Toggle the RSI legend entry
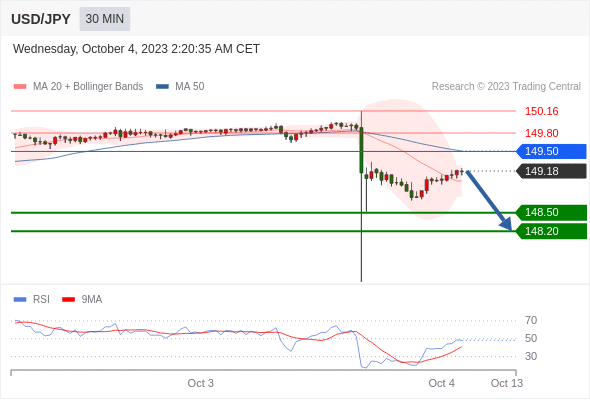Image resolution: width=590 pixels, height=400 pixels. coord(32,300)
